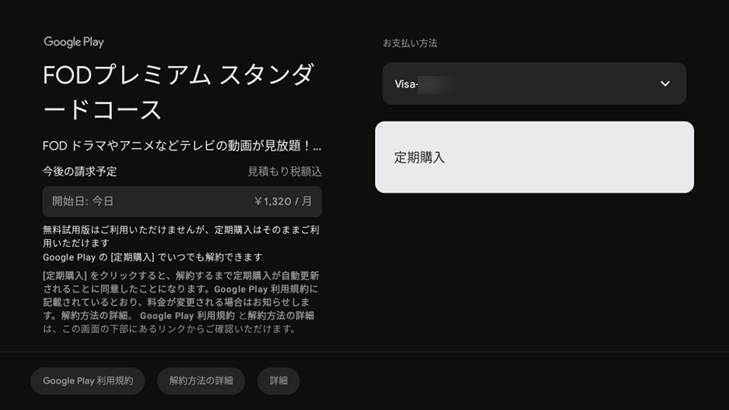Click the 開始日 start date label
729x410 pixels.
coord(69,201)
